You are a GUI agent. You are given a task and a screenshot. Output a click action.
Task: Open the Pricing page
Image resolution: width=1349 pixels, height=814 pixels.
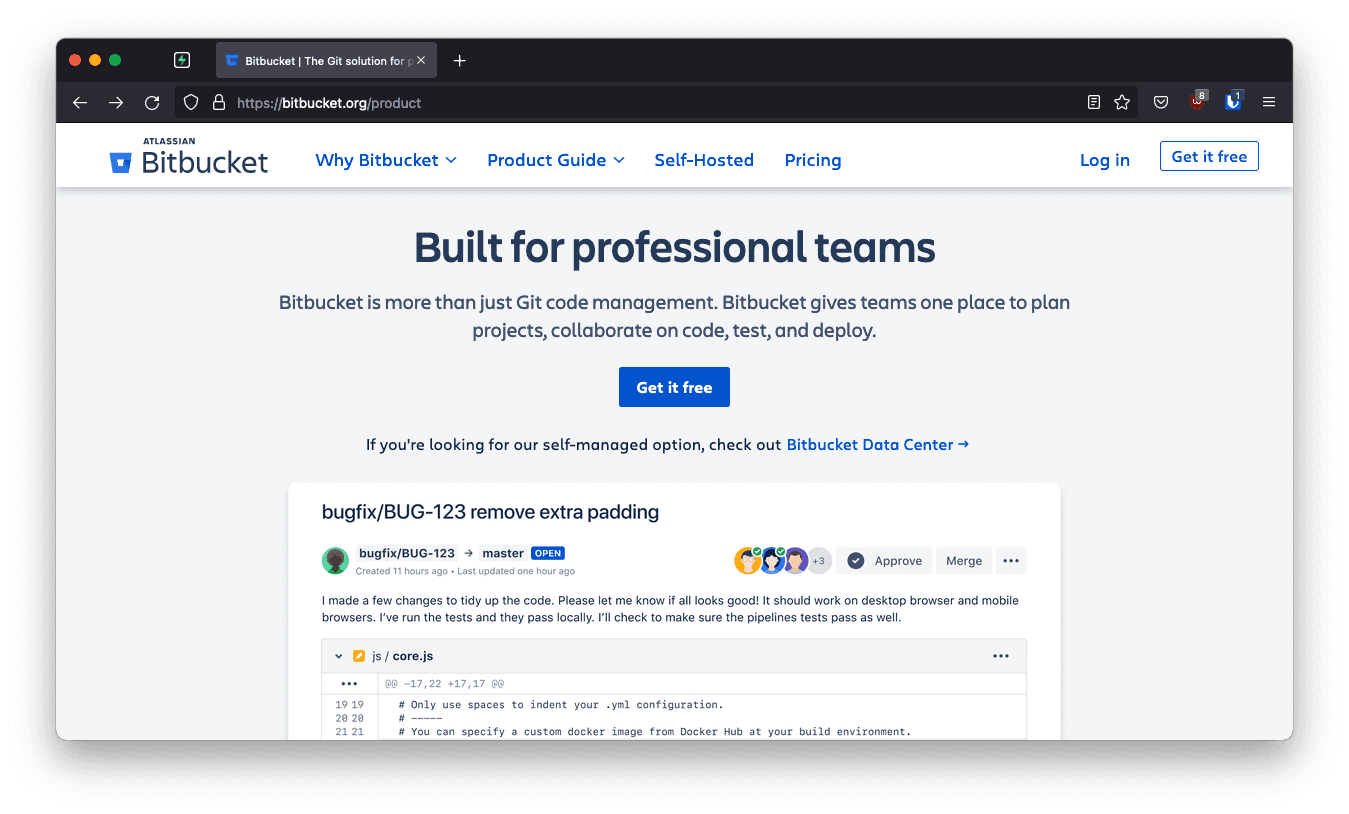point(813,160)
